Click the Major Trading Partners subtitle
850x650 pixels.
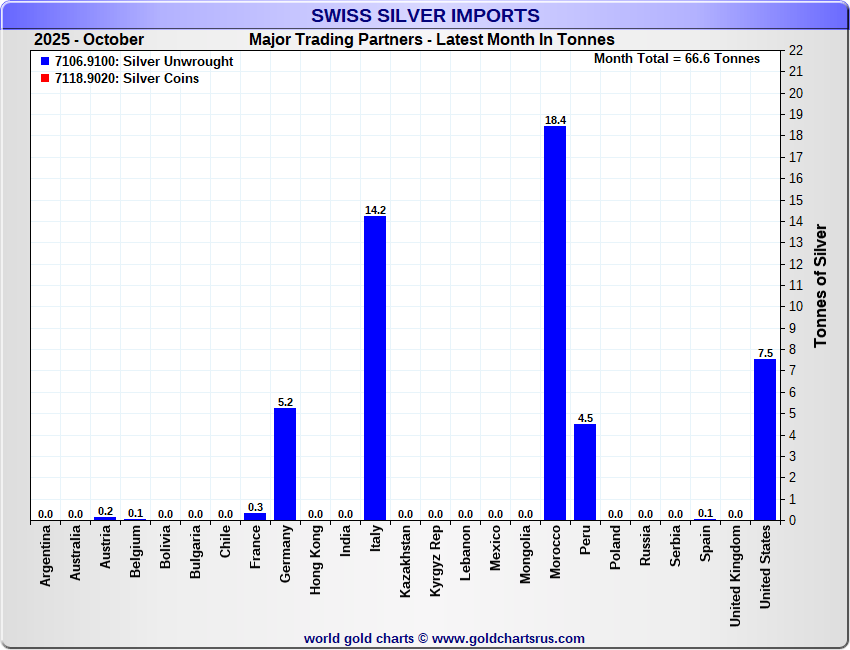click(x=431, y=40)
